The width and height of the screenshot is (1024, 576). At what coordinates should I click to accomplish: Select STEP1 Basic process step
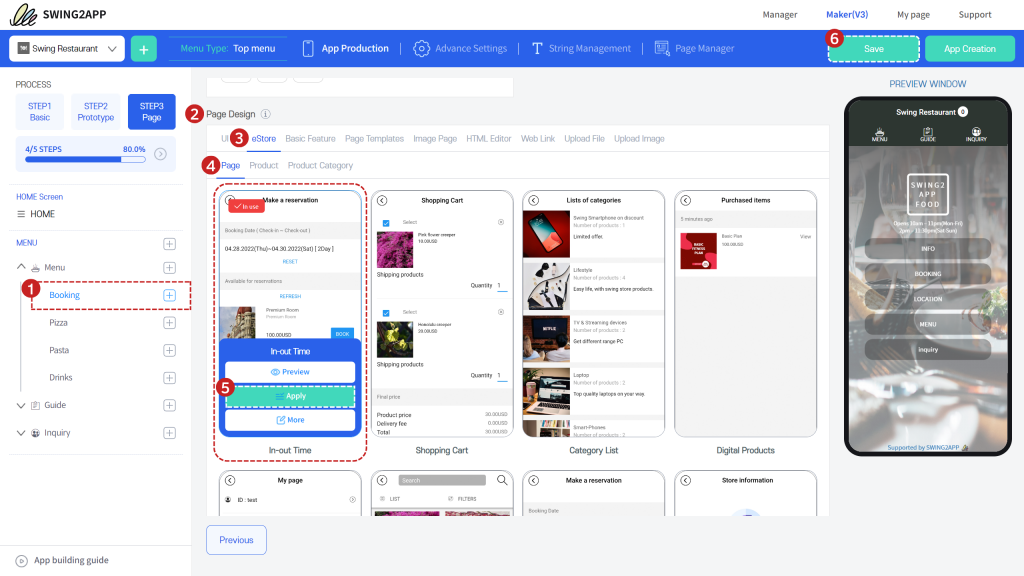40,112
